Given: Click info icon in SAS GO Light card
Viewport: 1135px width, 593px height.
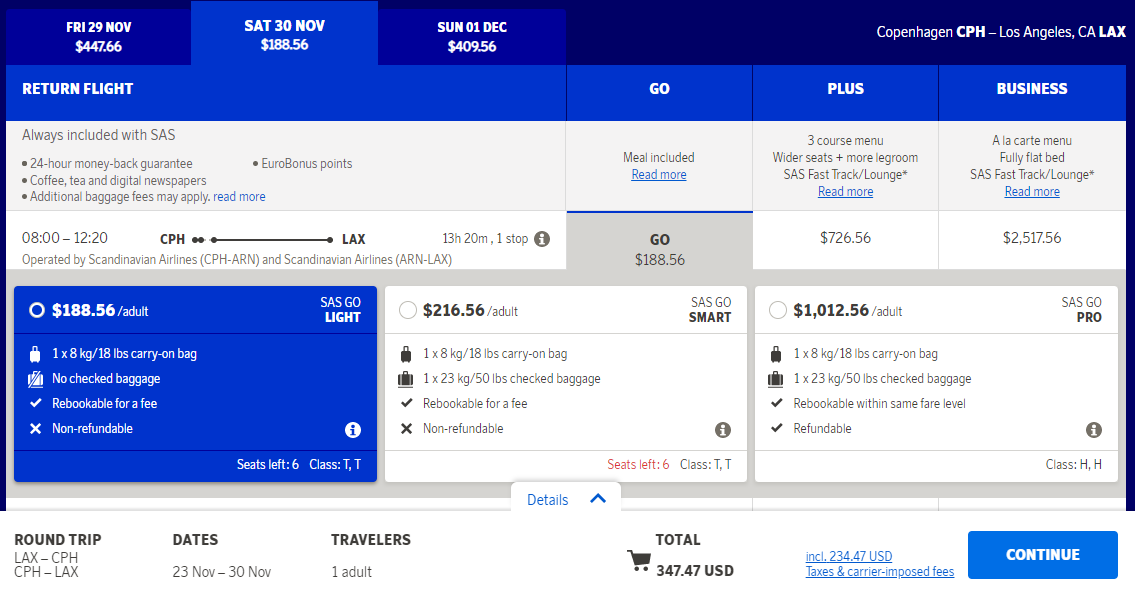Looking at the screenshot, I should pyautogui.click(x=353, y=430).
